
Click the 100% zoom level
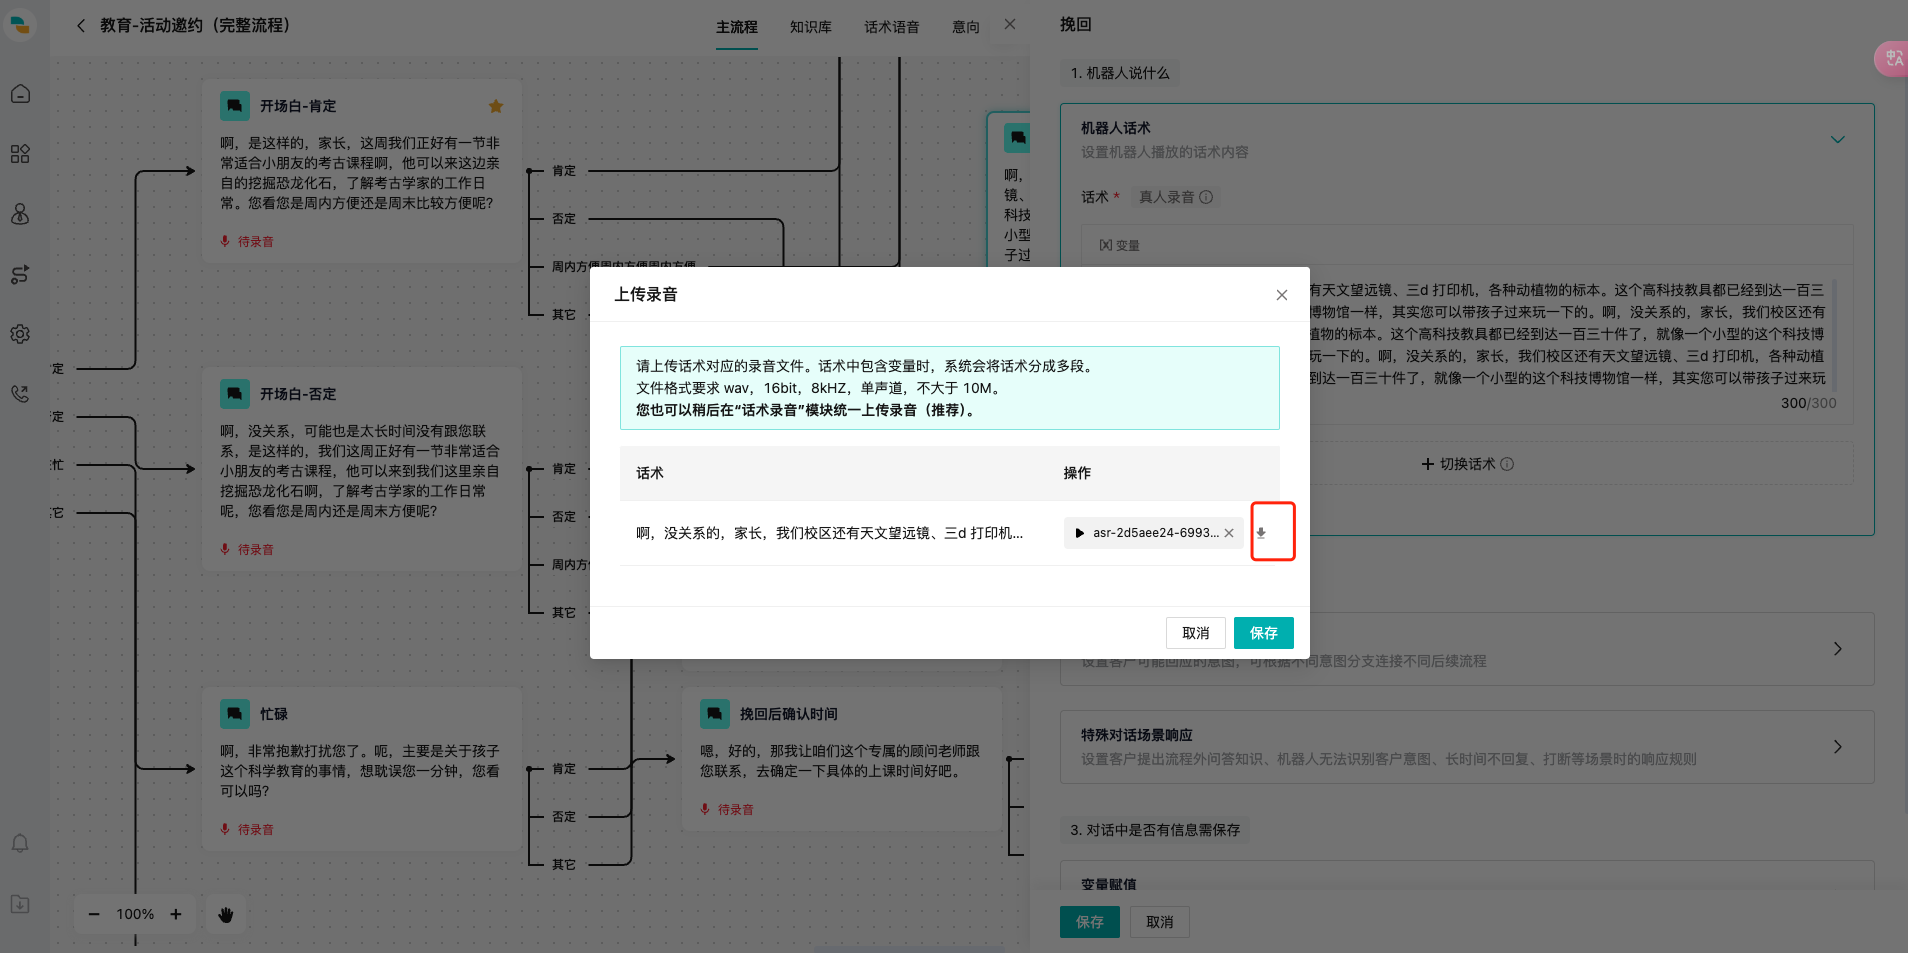point(135,914)
